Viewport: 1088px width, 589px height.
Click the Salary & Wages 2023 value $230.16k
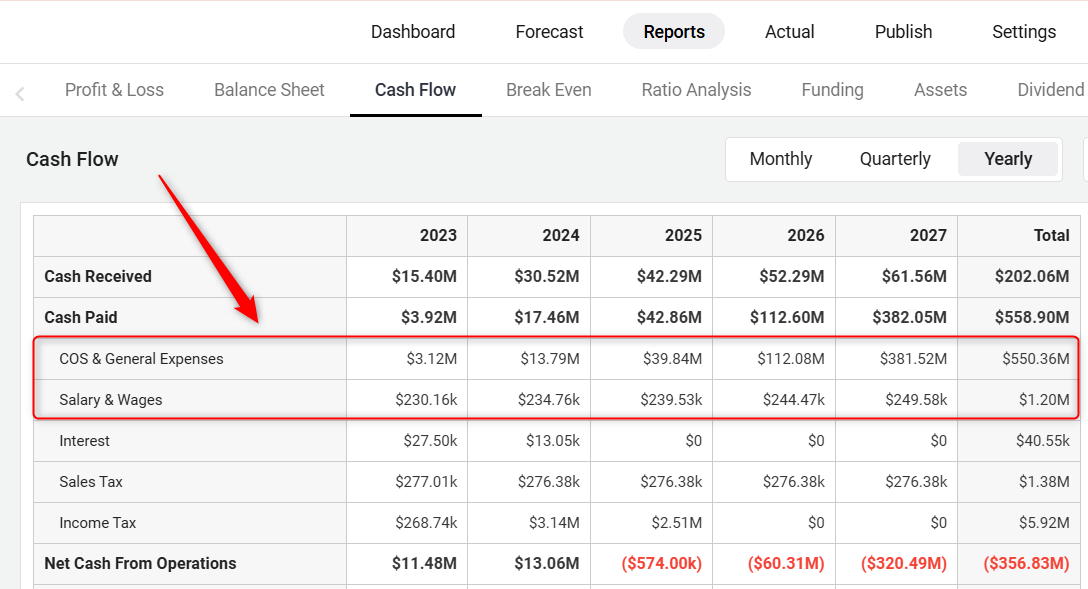pos(426,400)
